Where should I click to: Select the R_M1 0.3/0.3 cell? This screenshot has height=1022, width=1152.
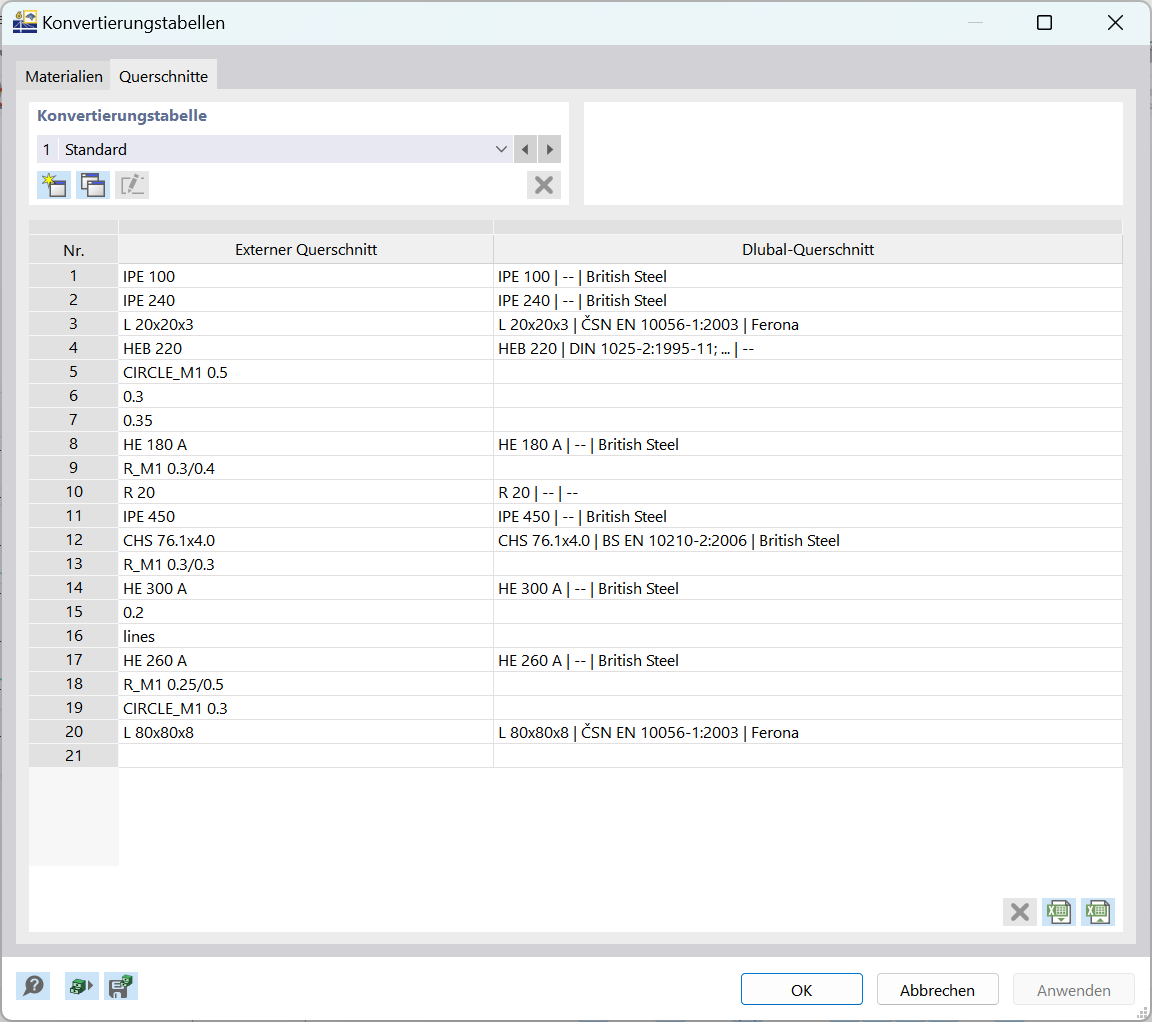coord(306,564)
